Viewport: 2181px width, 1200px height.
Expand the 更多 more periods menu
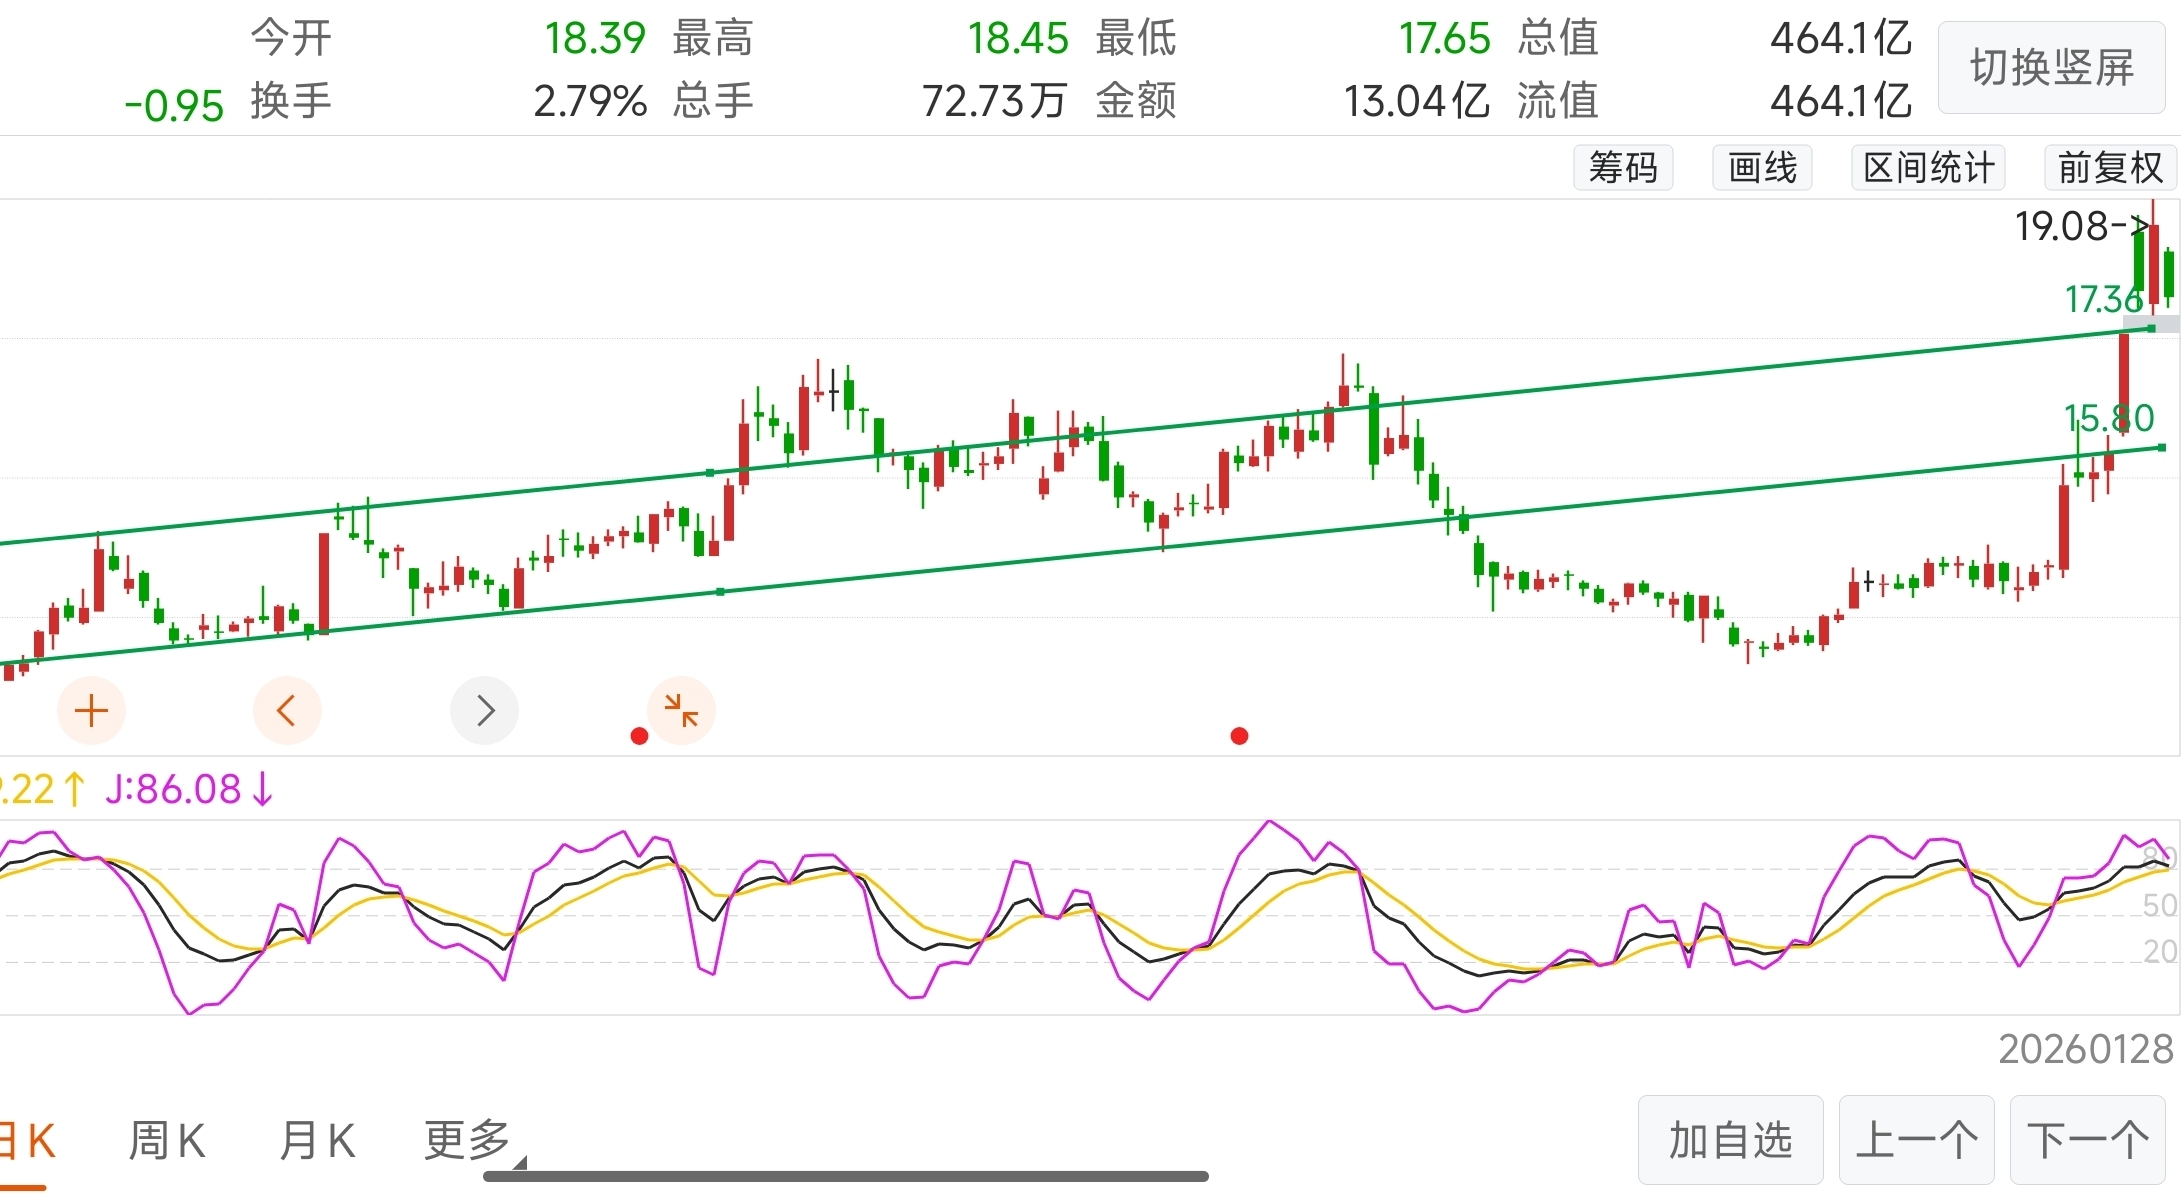[x=467, y=1141]
